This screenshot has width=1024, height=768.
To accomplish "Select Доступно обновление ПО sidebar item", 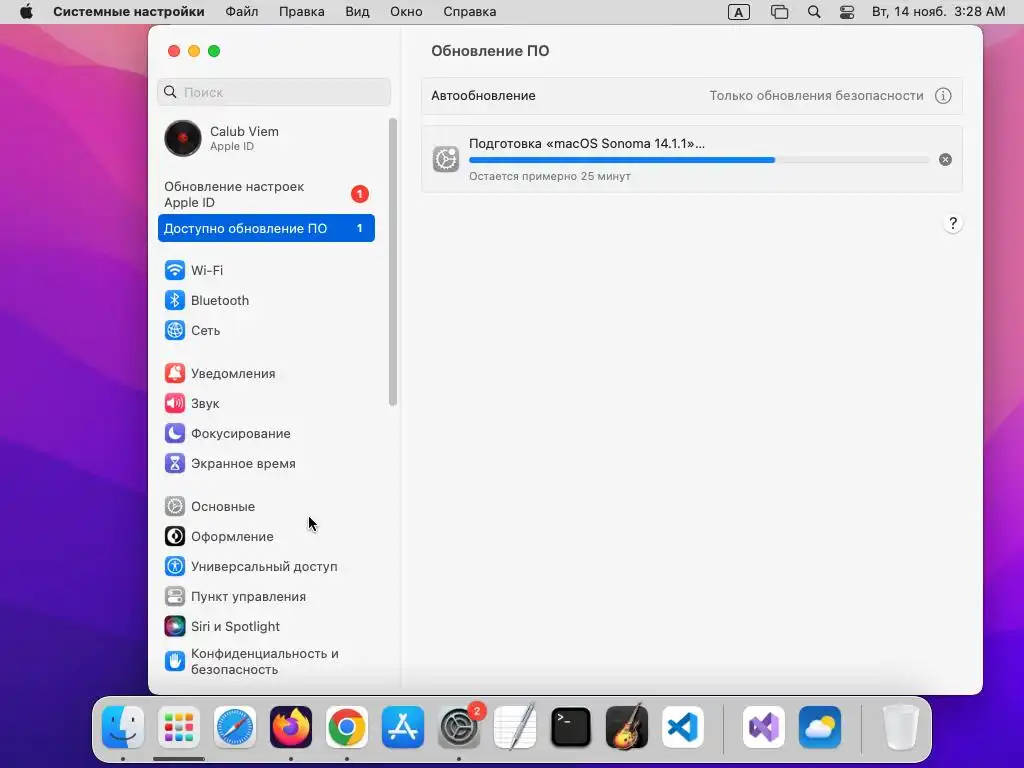I will (x=266, y=229).
